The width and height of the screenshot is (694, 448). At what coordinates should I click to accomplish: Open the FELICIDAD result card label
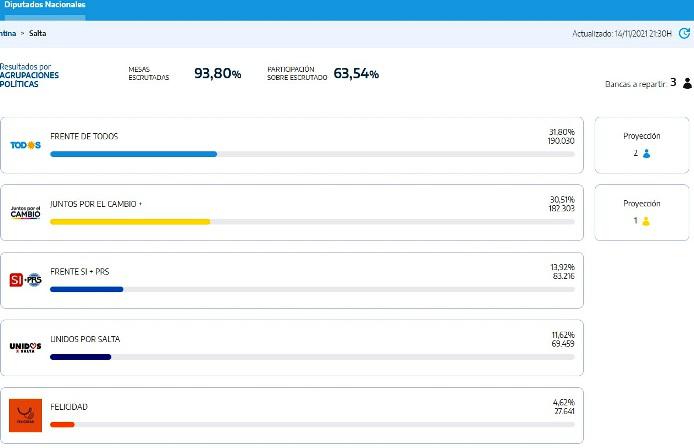click(69, 407)
